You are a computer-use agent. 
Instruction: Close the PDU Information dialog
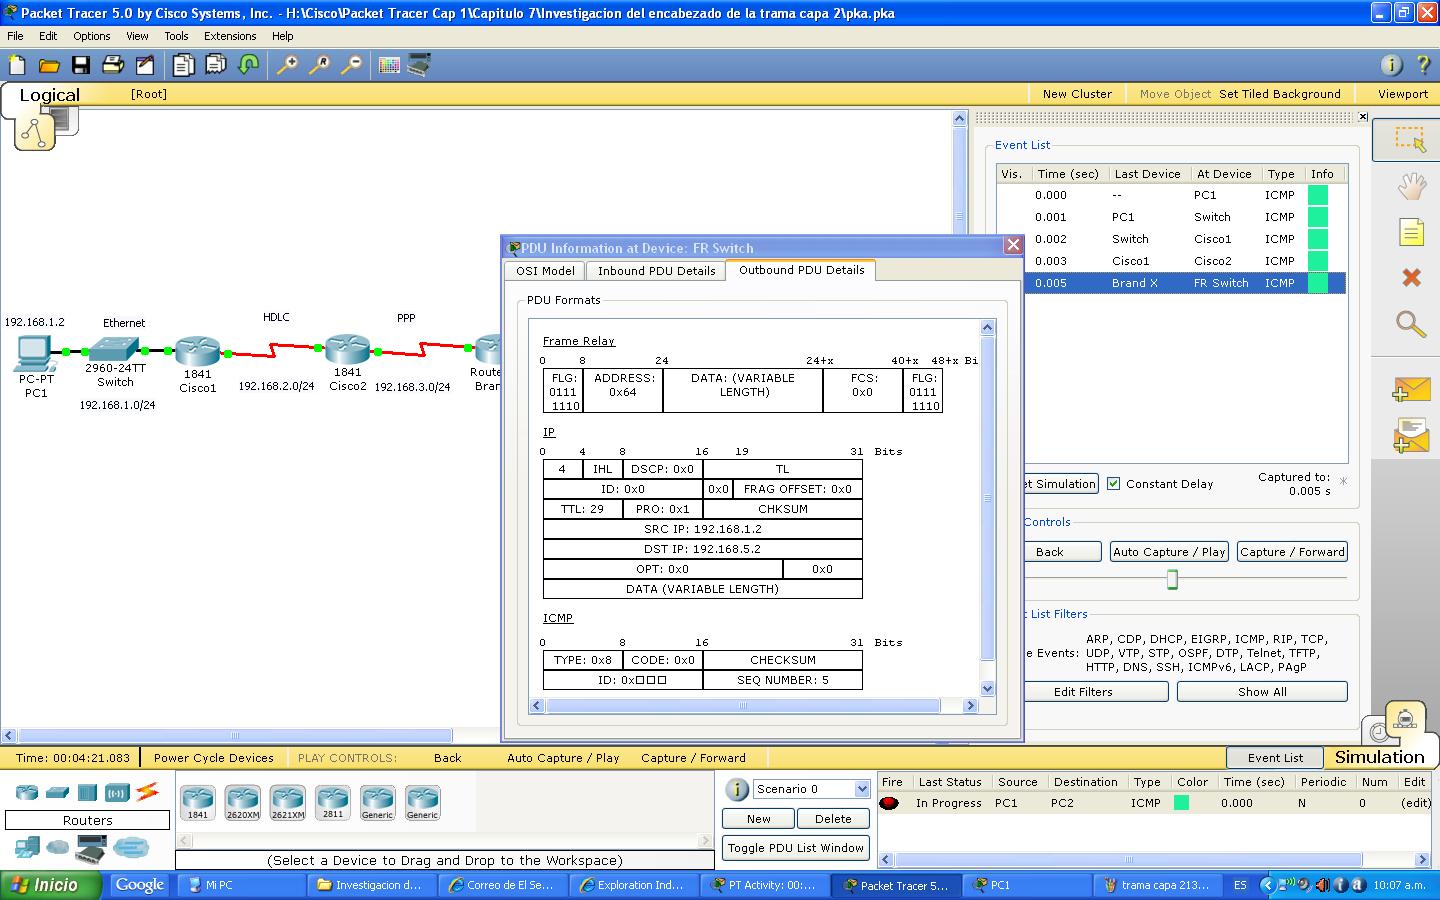(1013, 245)
